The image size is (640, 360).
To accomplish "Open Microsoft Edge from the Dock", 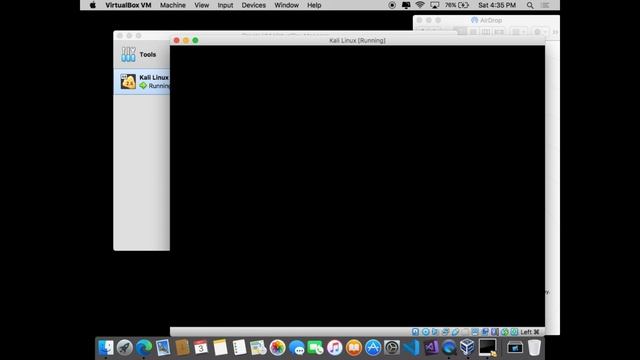I will 144,348.
